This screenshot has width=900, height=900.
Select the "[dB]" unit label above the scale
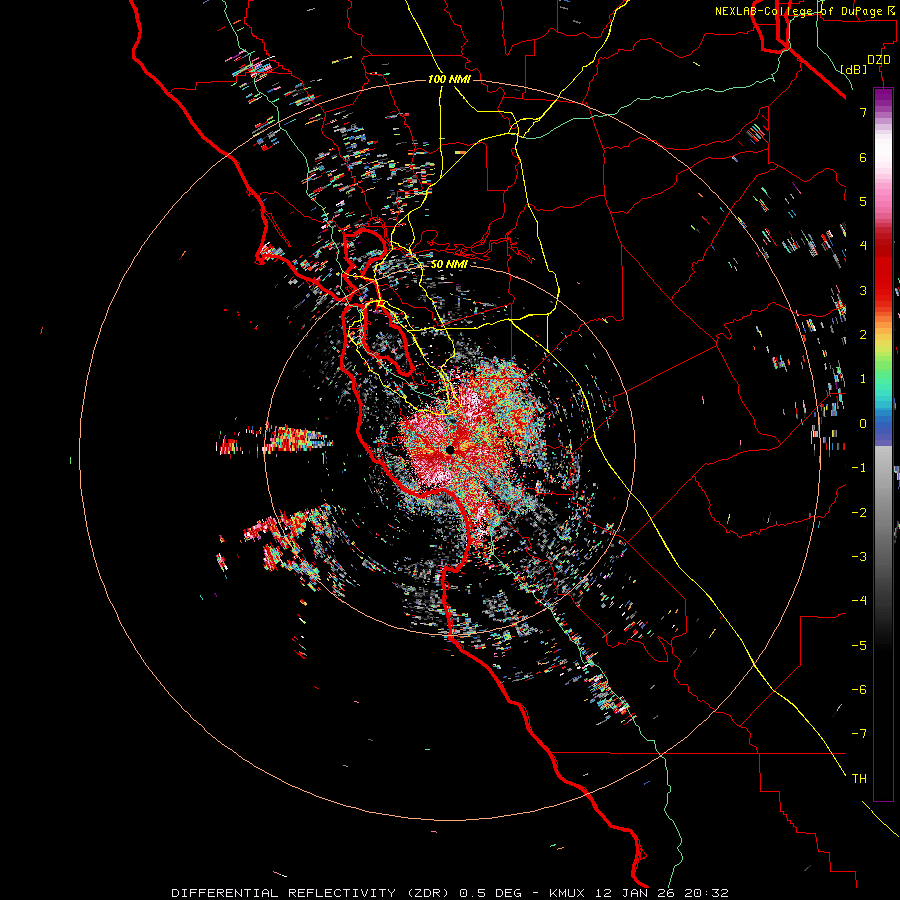(854, 69)
